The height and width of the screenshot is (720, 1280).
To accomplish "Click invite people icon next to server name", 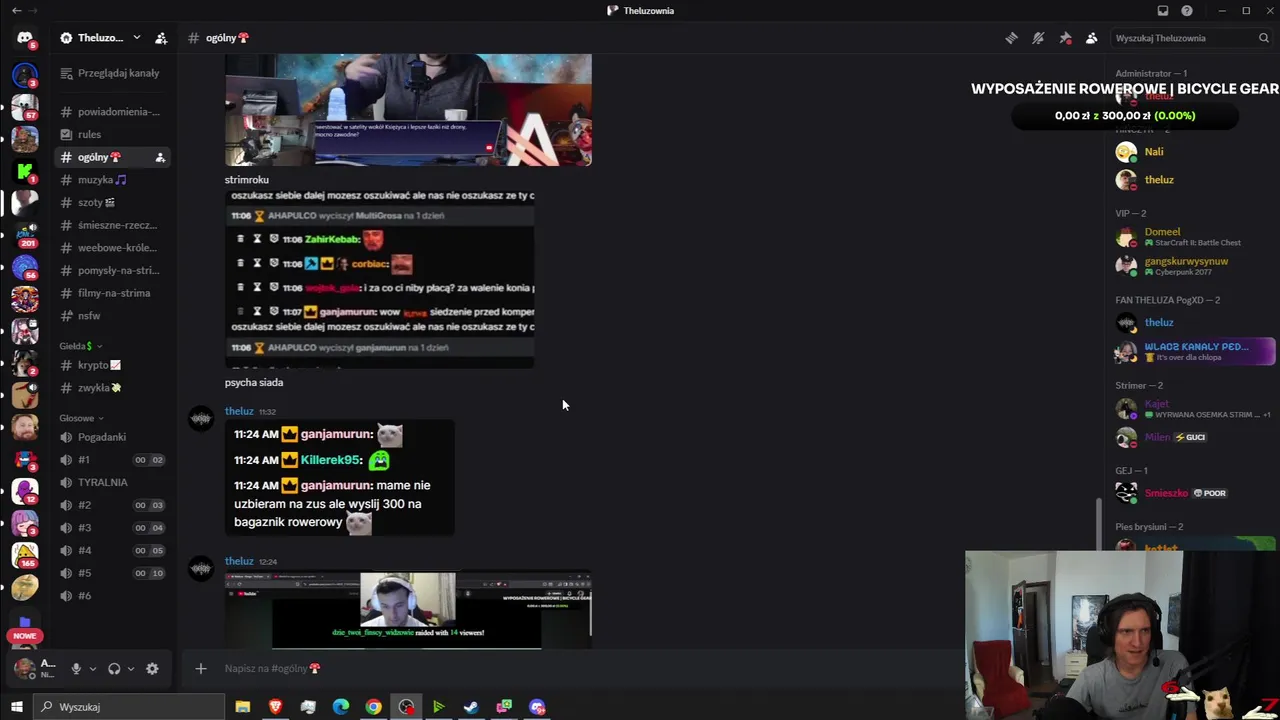I will [x=161, y=38].
